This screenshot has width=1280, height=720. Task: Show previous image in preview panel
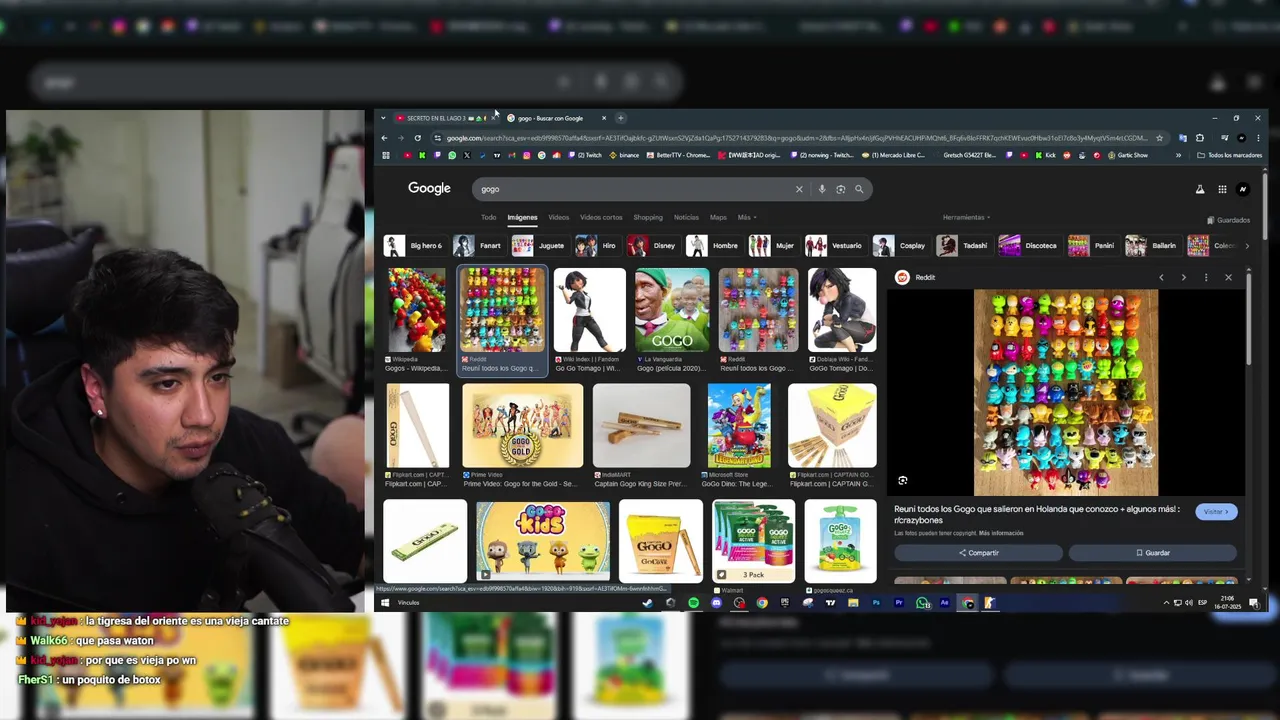1161,277
